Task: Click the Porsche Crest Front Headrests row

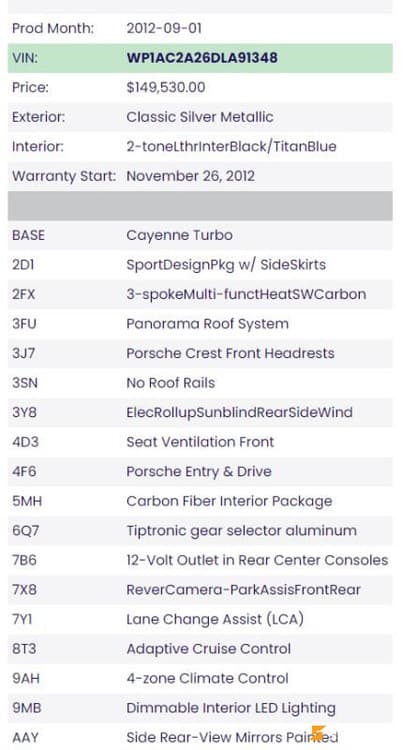Action: pyautogui.click(x=200, y=353)
